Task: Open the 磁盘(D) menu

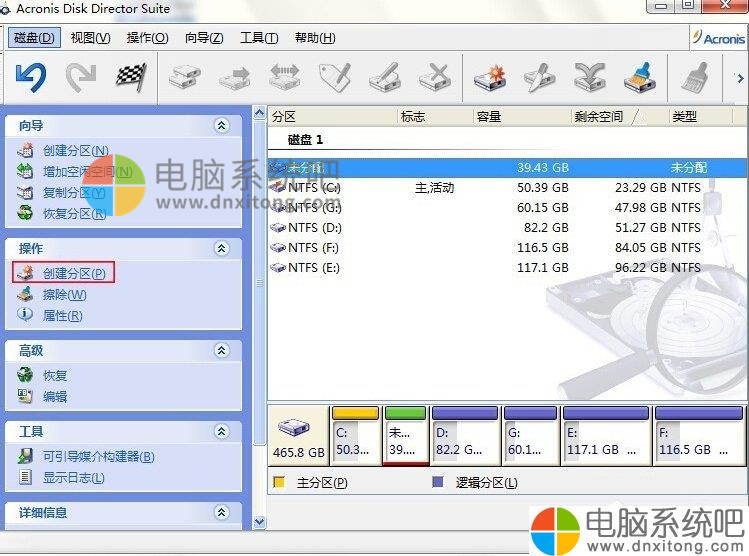Action: coord(34,37)
